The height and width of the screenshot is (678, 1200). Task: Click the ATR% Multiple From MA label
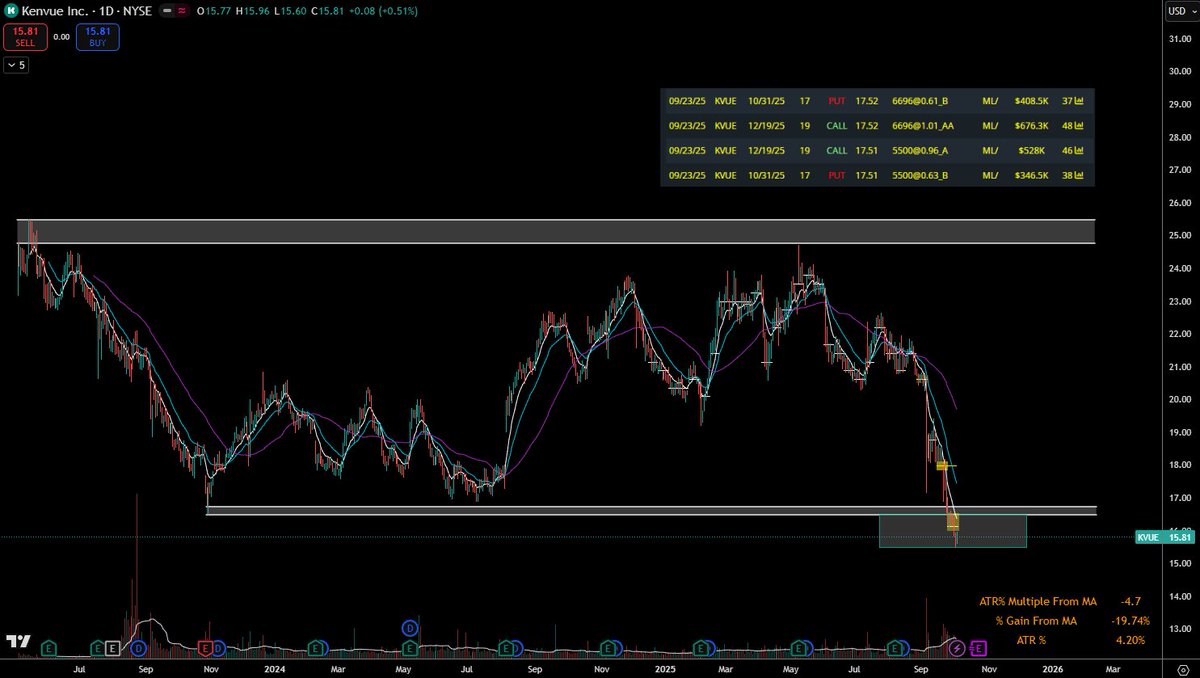coord(1038,602)
